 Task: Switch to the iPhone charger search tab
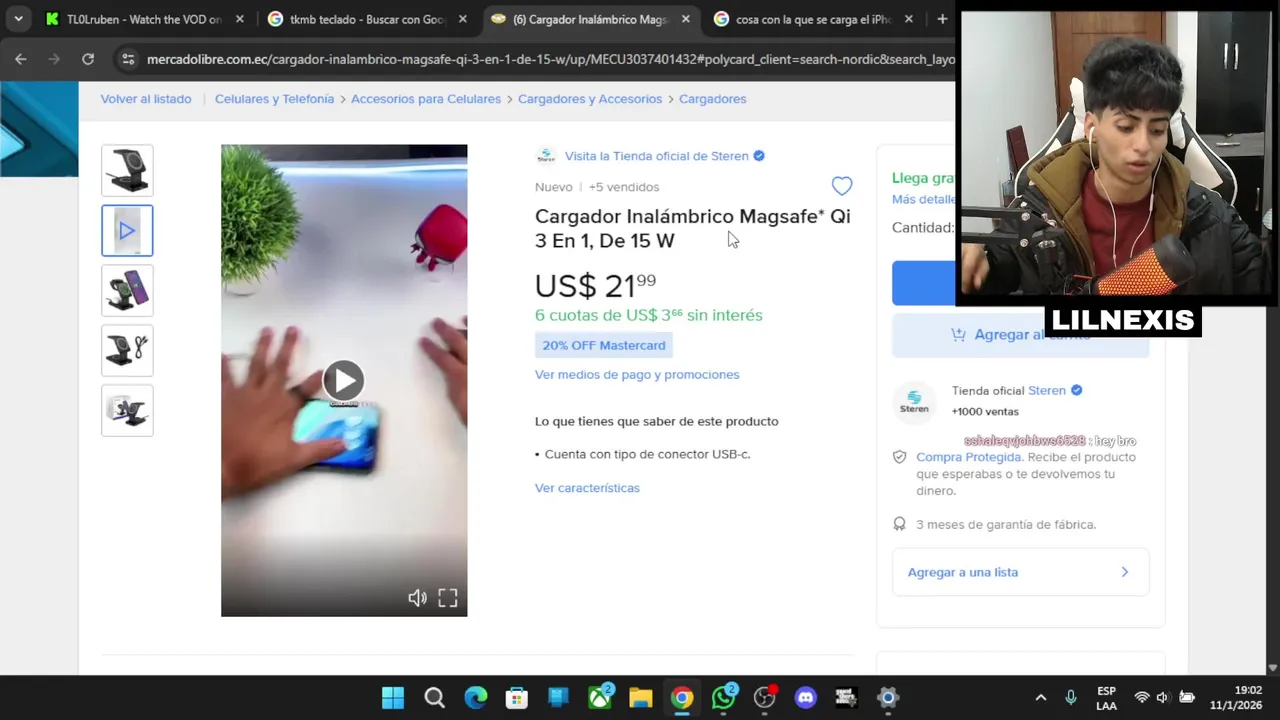tap(814, 19)
